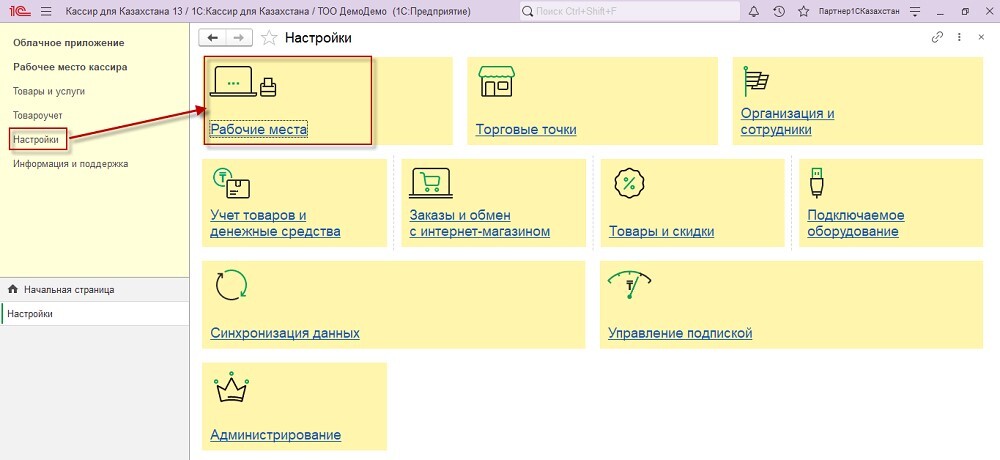Viewport: 1000px width, 460px height.
Task: Open Учет товаров и денежные средства
Action: pyautogui.click(x=276, y=223)
